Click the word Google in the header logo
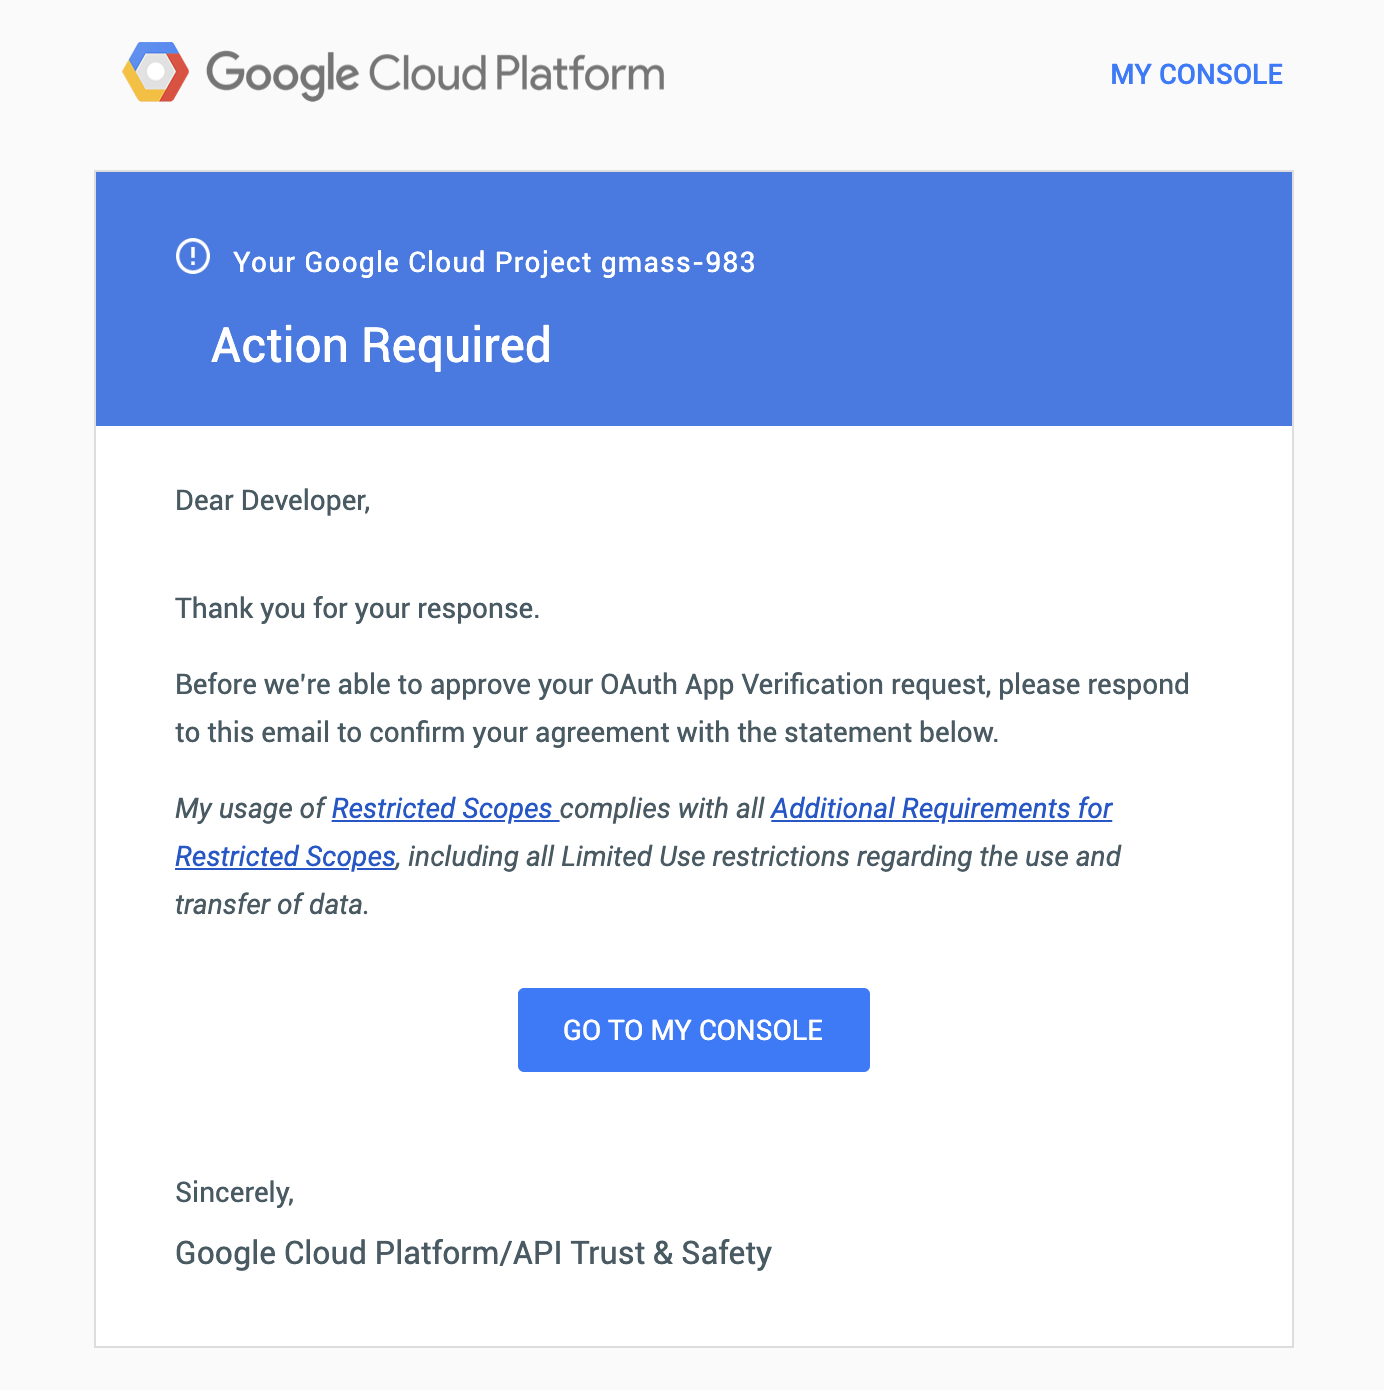 tap(282, 74)
